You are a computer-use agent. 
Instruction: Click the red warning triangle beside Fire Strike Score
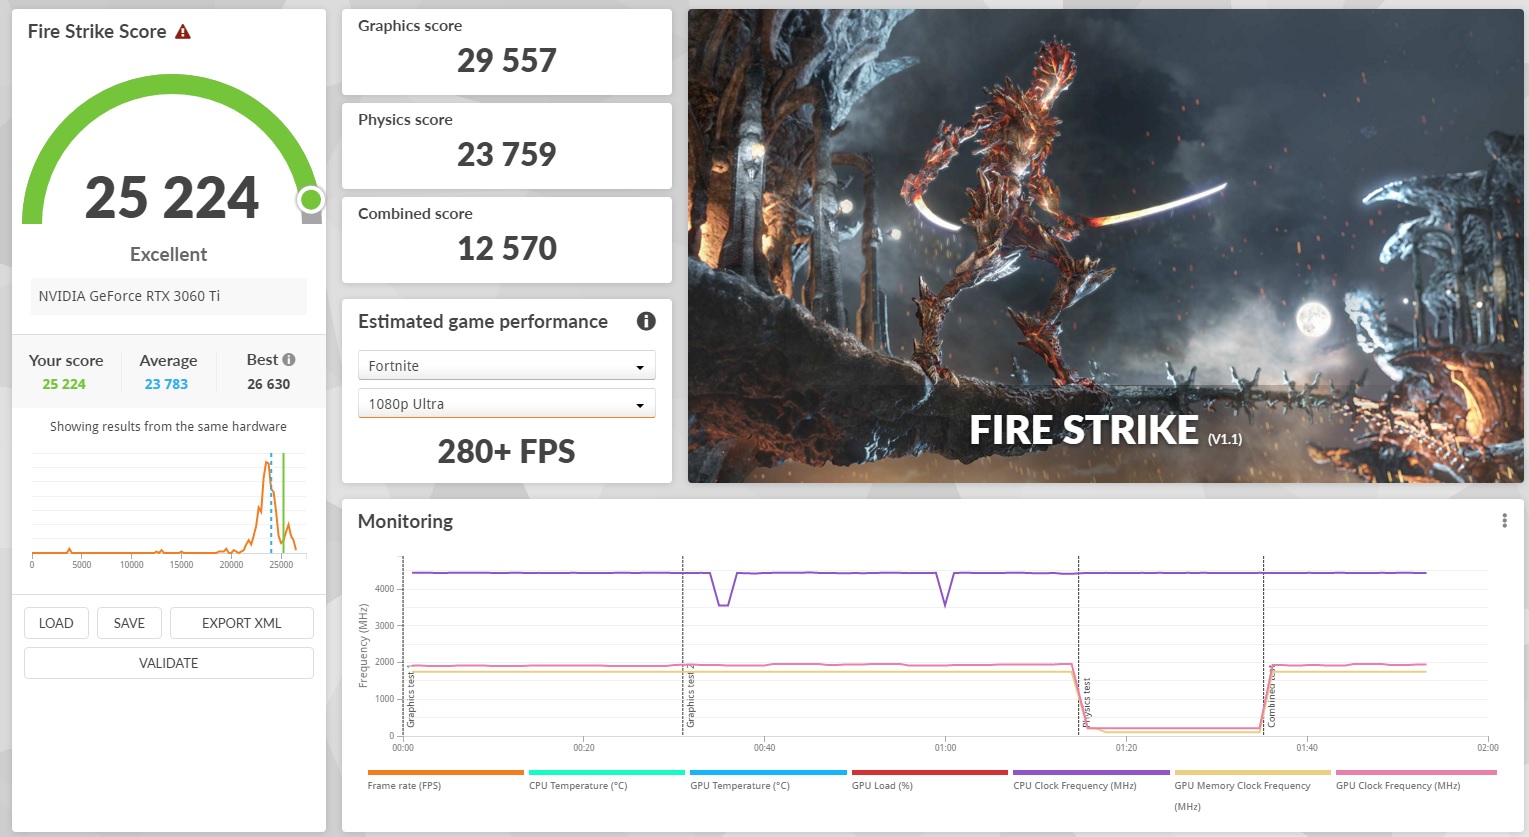(183, 32)
